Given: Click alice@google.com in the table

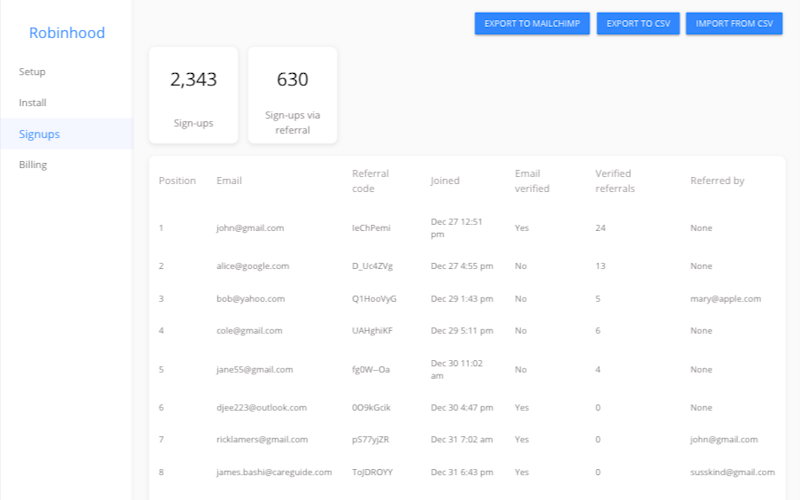Looking at the screenshot, I should click(252, 266).
